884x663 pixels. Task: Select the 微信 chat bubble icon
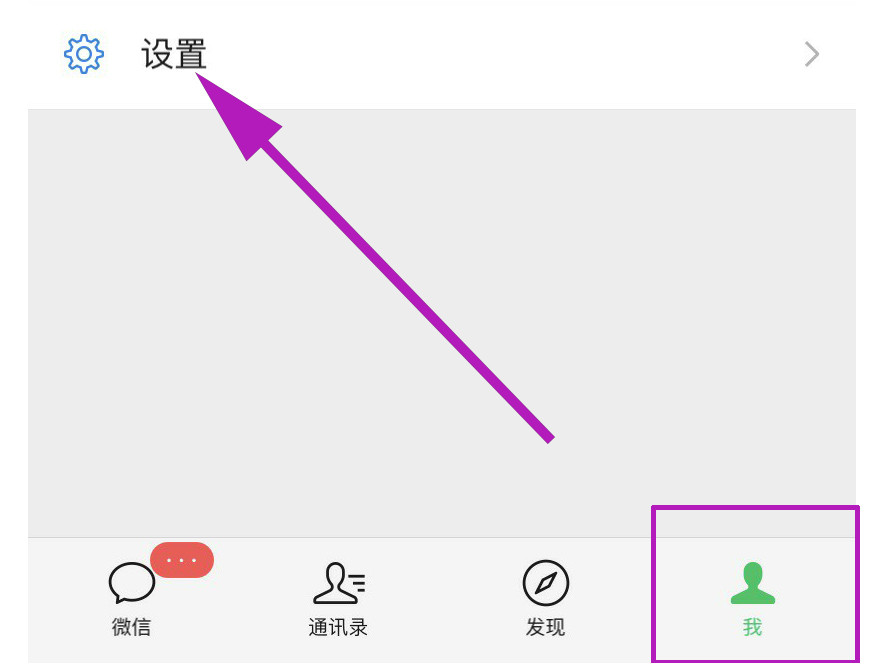pyautogui.click(x=131, y=583)
